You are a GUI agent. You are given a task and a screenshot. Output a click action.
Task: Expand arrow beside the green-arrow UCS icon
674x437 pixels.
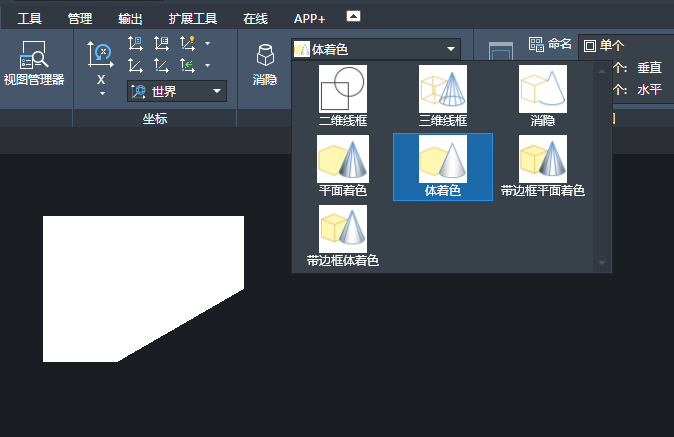(x=208, y=65)
